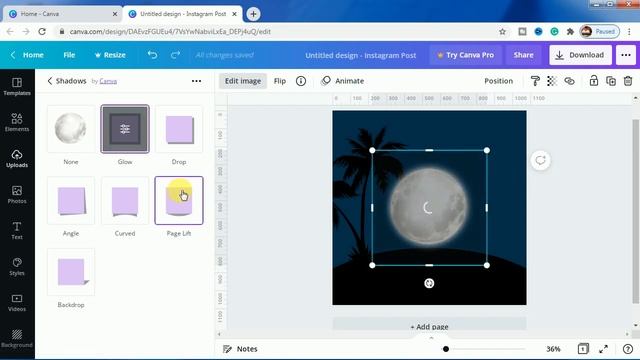Bookmark page with star icon
The height and width of the screenshot is (360, 640).
click(x=502, y=31)
